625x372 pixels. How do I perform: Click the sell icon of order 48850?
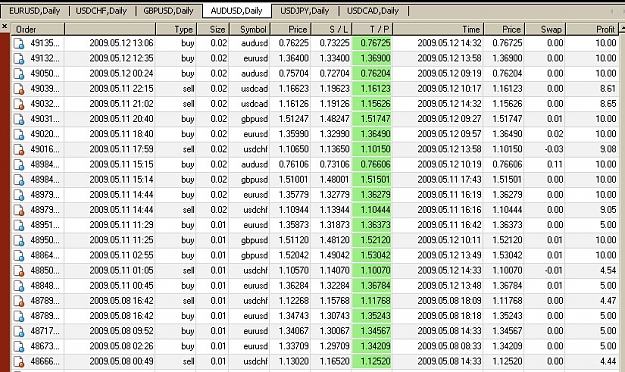pos(19,270)
